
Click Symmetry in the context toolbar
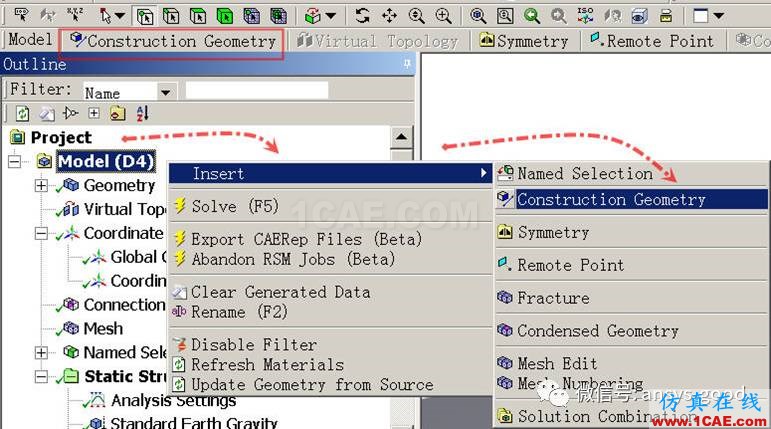tap(524, 41)
